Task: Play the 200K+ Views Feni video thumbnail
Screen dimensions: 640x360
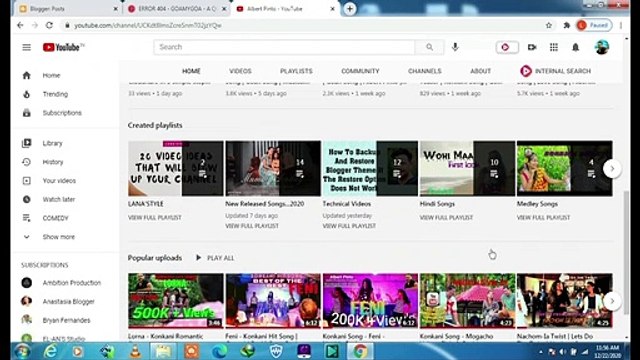Action: tap(370, 301)
